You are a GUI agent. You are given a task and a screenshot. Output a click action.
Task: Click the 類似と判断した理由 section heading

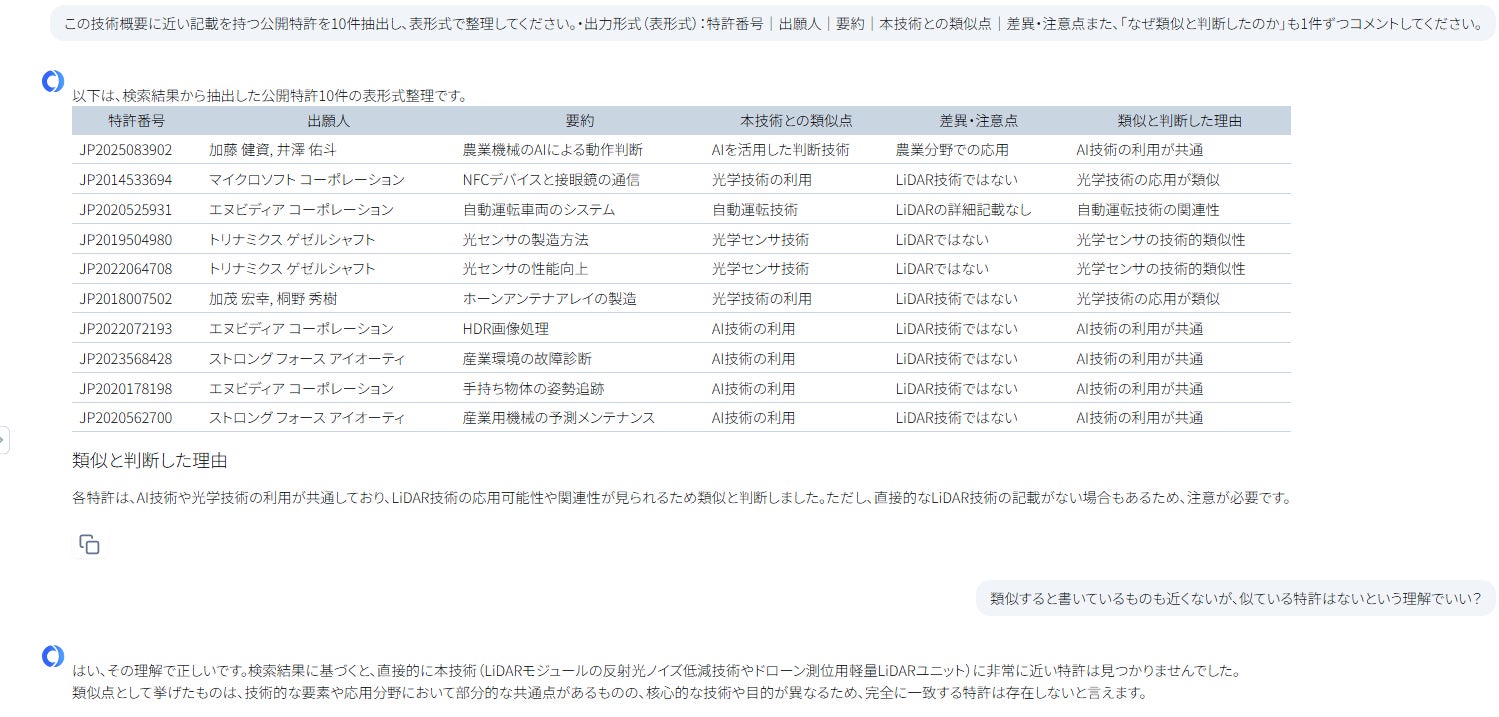[x=150, y=461]
